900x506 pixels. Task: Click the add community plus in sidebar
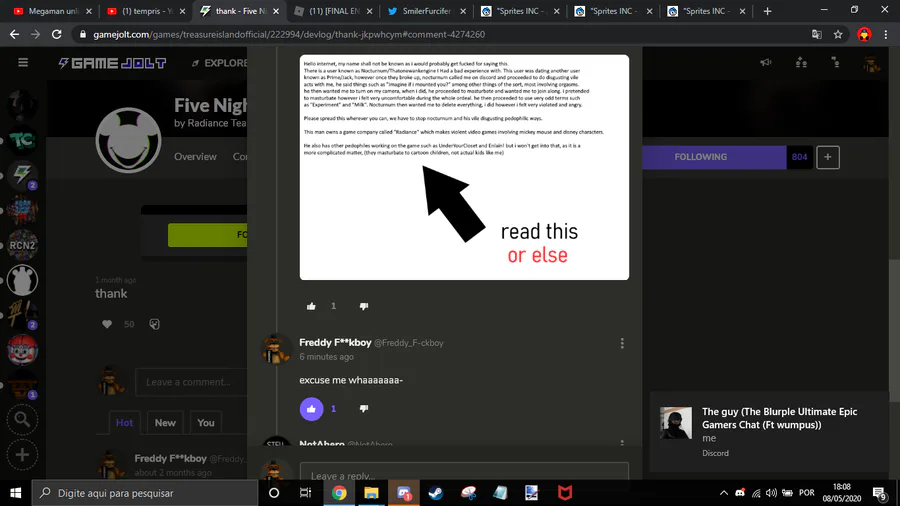(x=22, y=455)
